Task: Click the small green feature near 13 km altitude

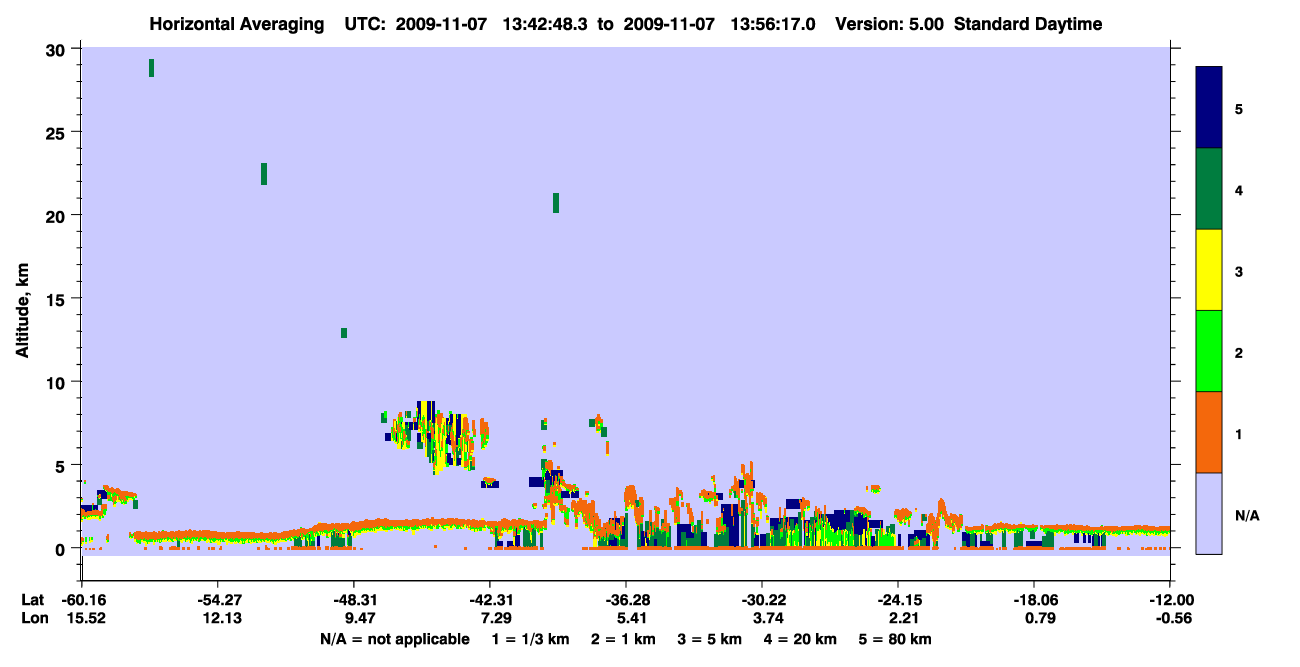Action: [344, 333]
